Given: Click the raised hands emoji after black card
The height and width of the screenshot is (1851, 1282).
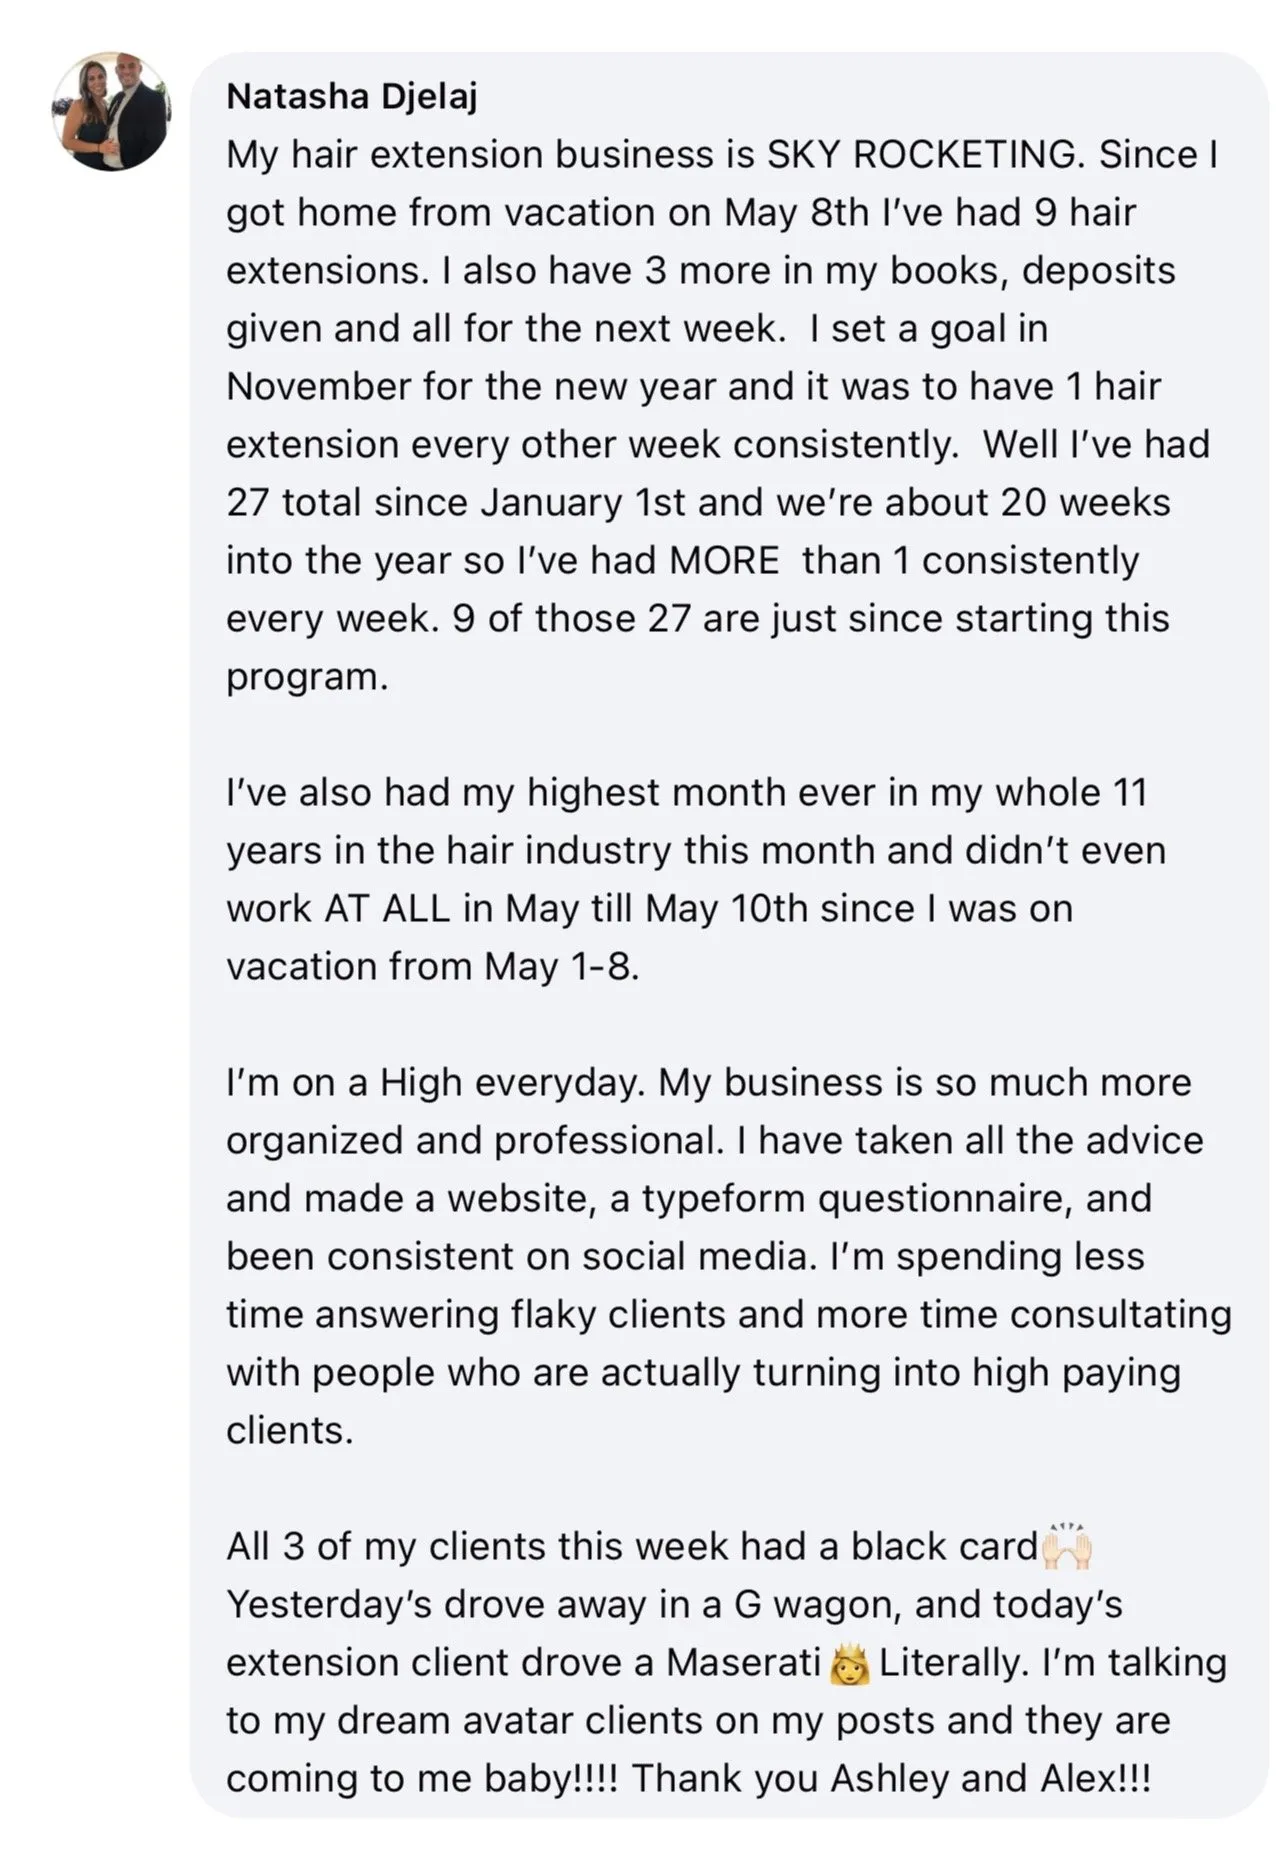Looking at the screenshot, I should point(1067,1546).
